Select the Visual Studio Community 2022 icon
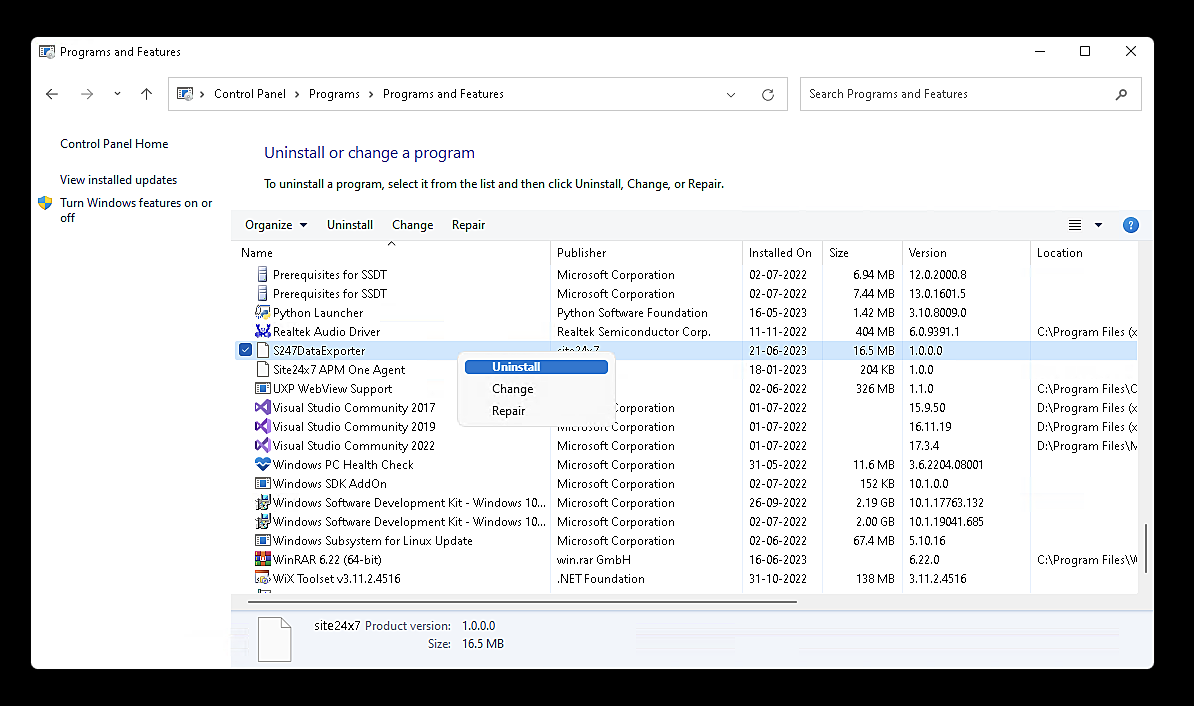The width and height of the screenshot is (1194, 706). [x=262, y=445]
